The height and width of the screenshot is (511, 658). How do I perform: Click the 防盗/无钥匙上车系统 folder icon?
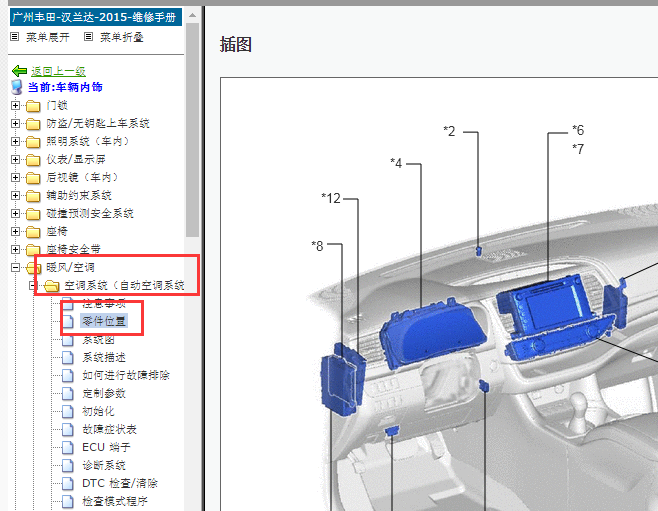(33, 124)
